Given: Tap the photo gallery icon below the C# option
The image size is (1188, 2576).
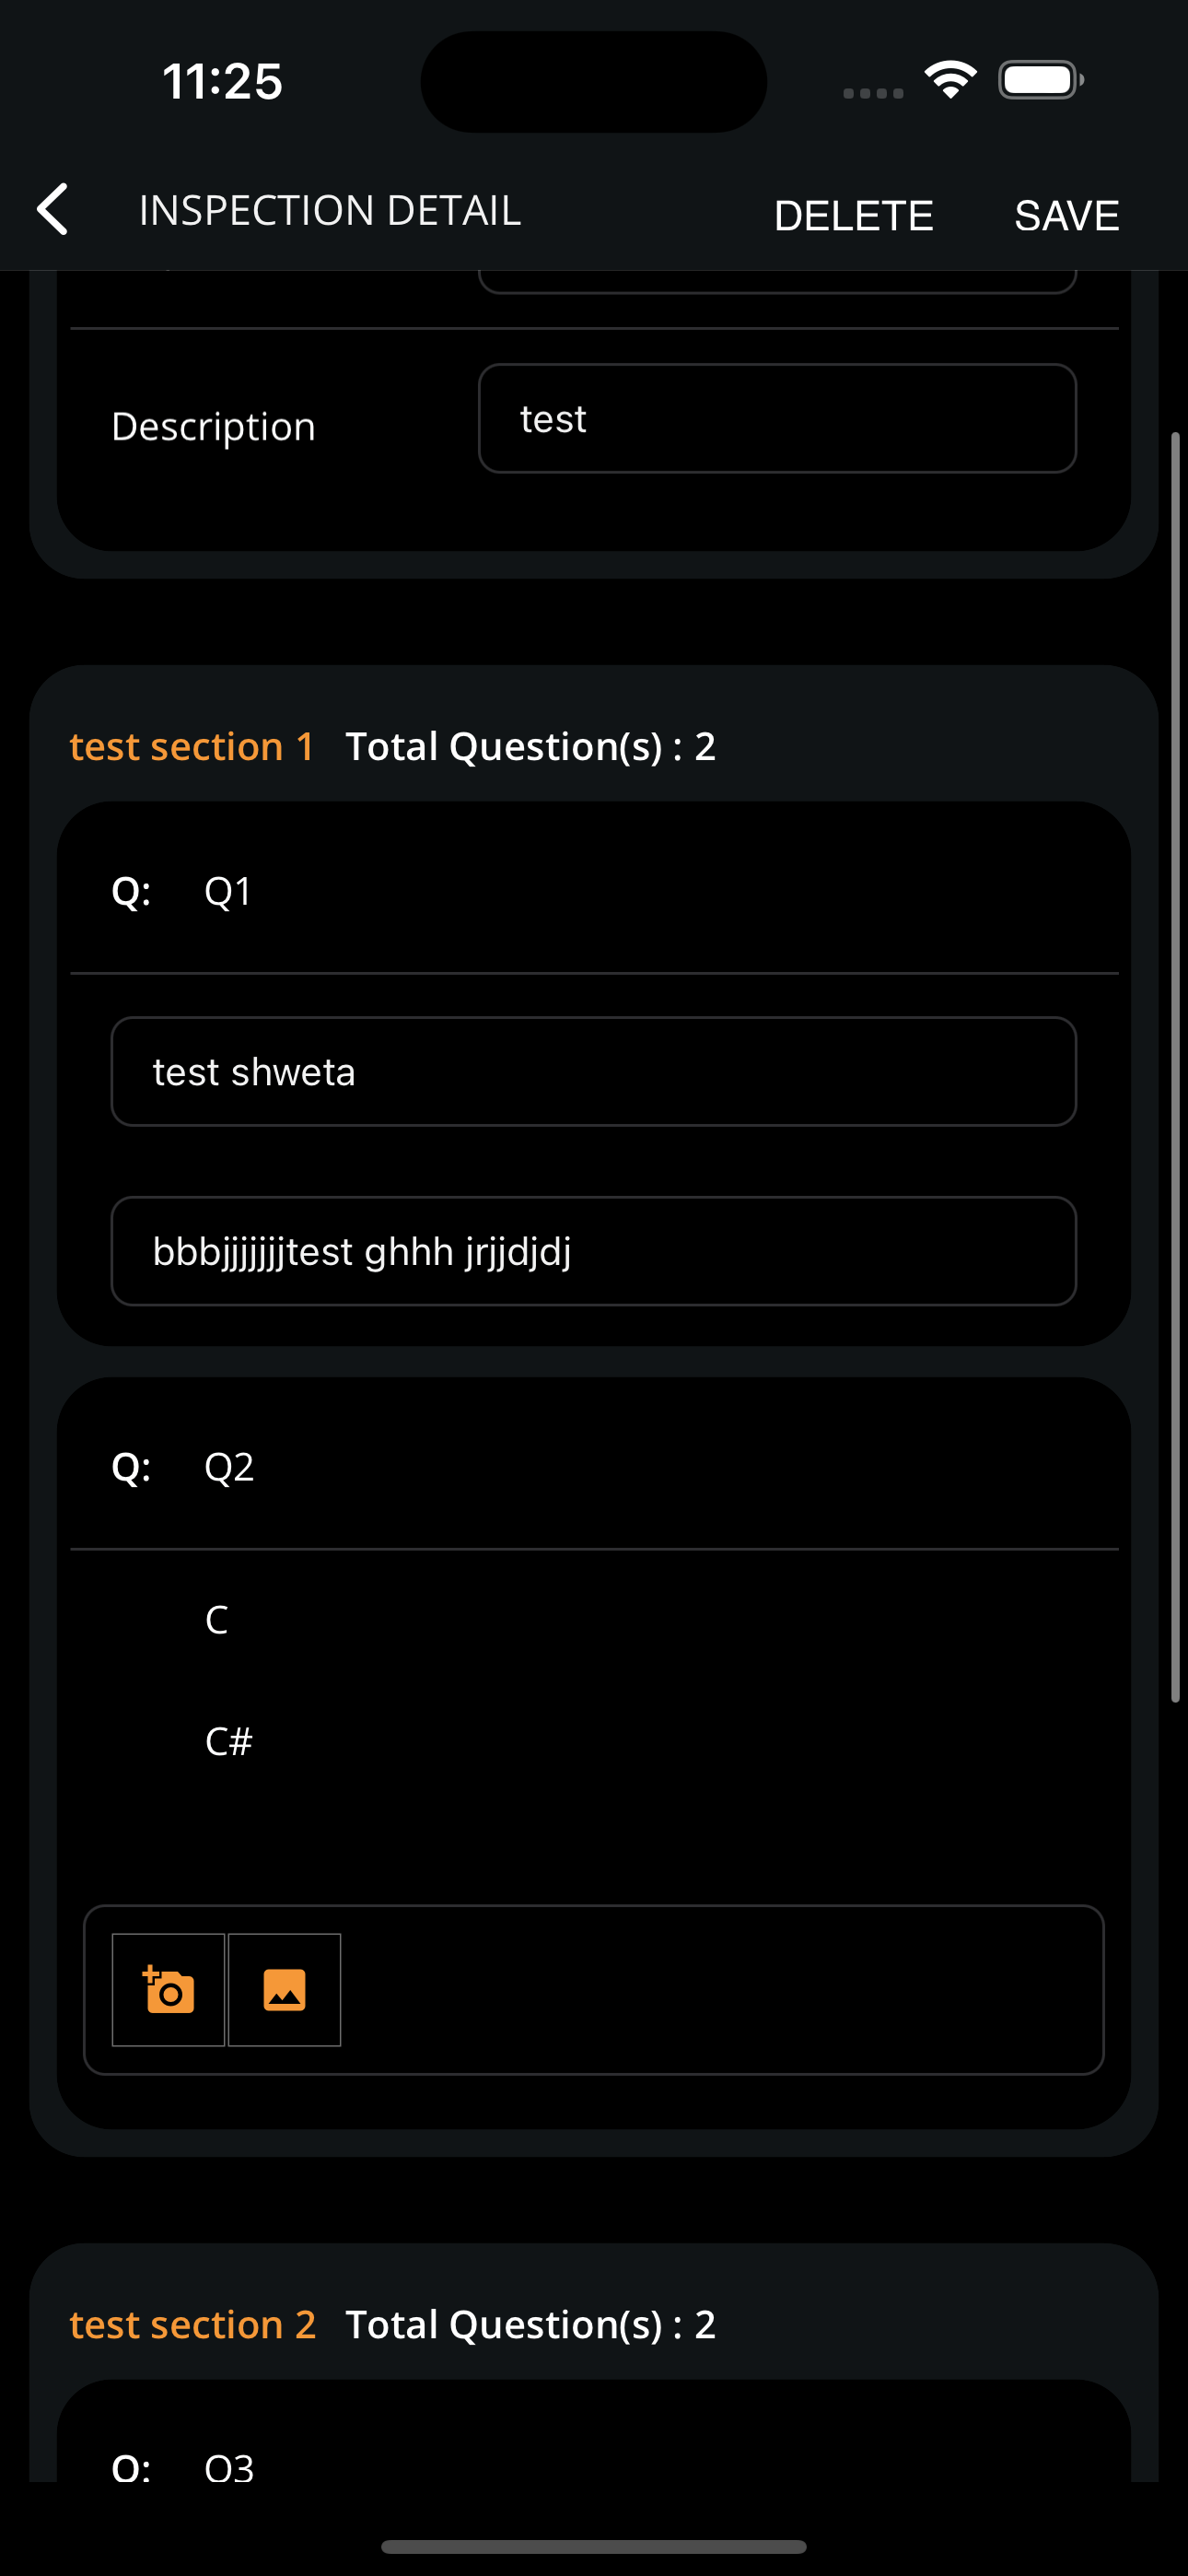Looking at the screenshot, I should (x=284, y=1989).
